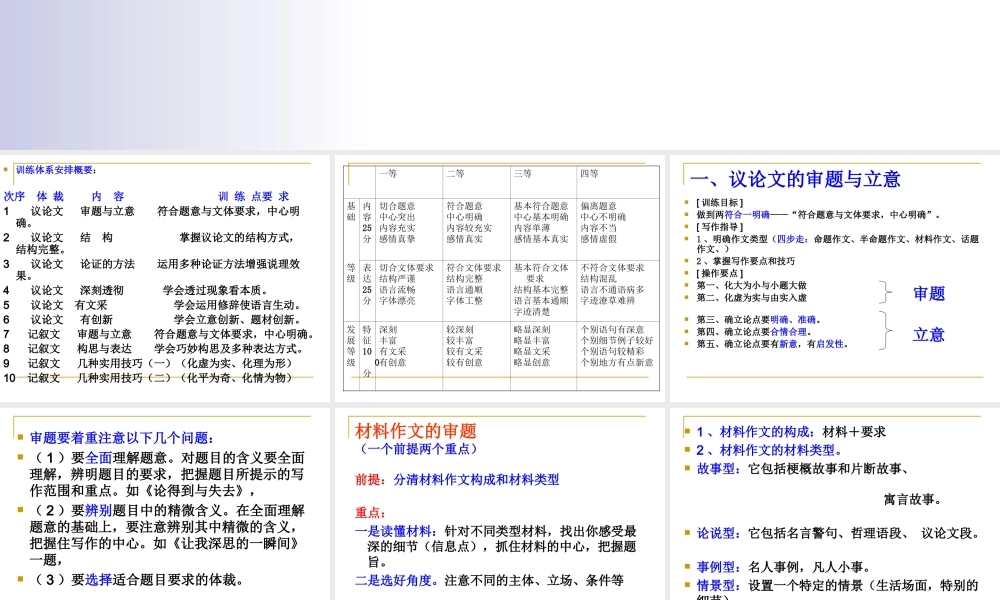Select the blank lavender gradient slide at the top

[x=500, y=75]
